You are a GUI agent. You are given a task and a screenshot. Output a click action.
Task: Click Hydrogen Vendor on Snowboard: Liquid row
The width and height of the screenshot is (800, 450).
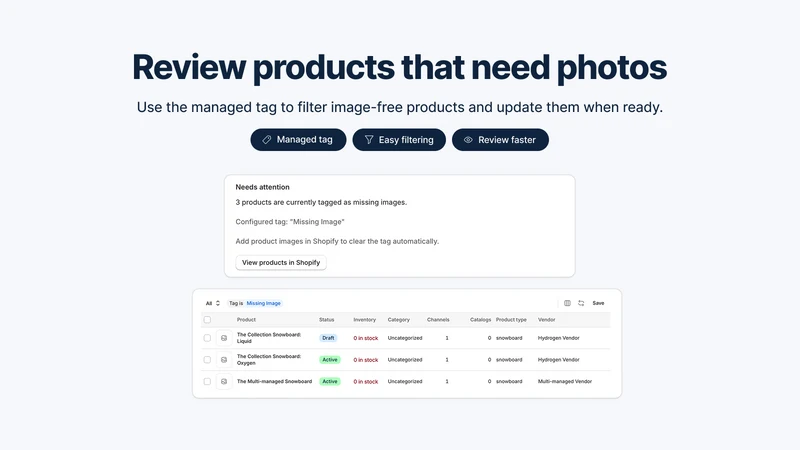[x=559, y=338]
